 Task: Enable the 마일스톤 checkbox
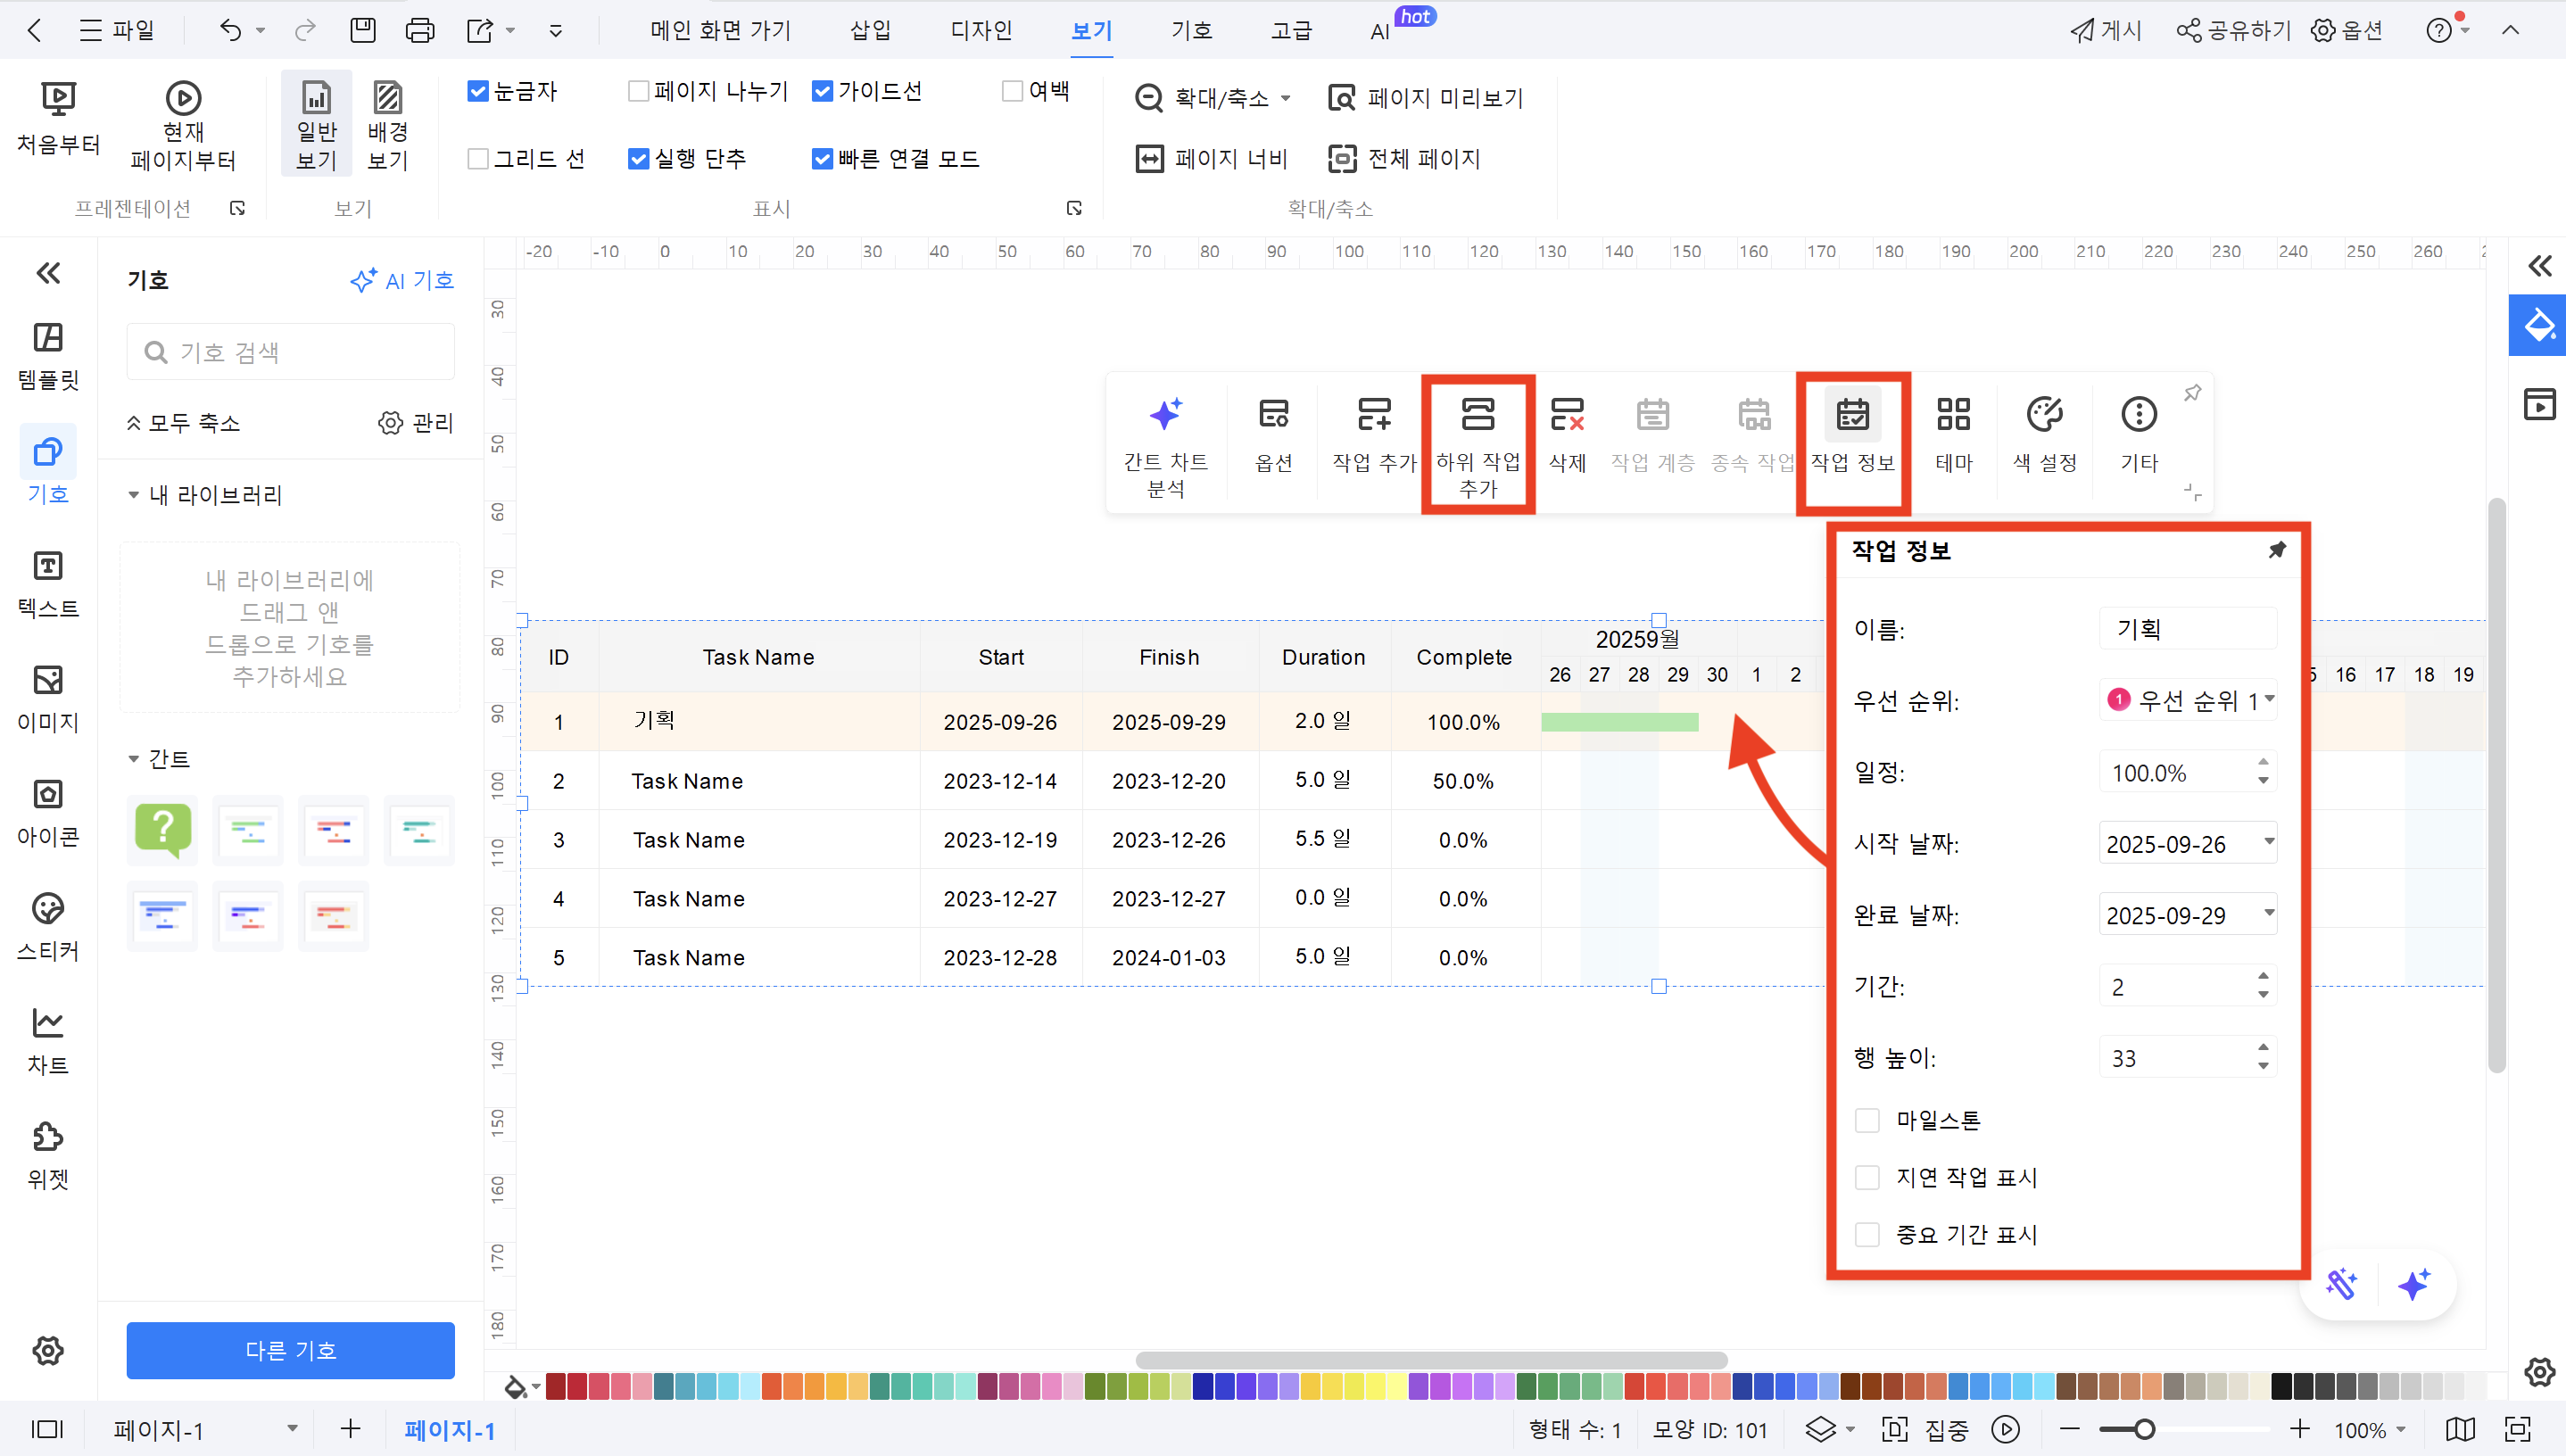coord(1867,1120)
